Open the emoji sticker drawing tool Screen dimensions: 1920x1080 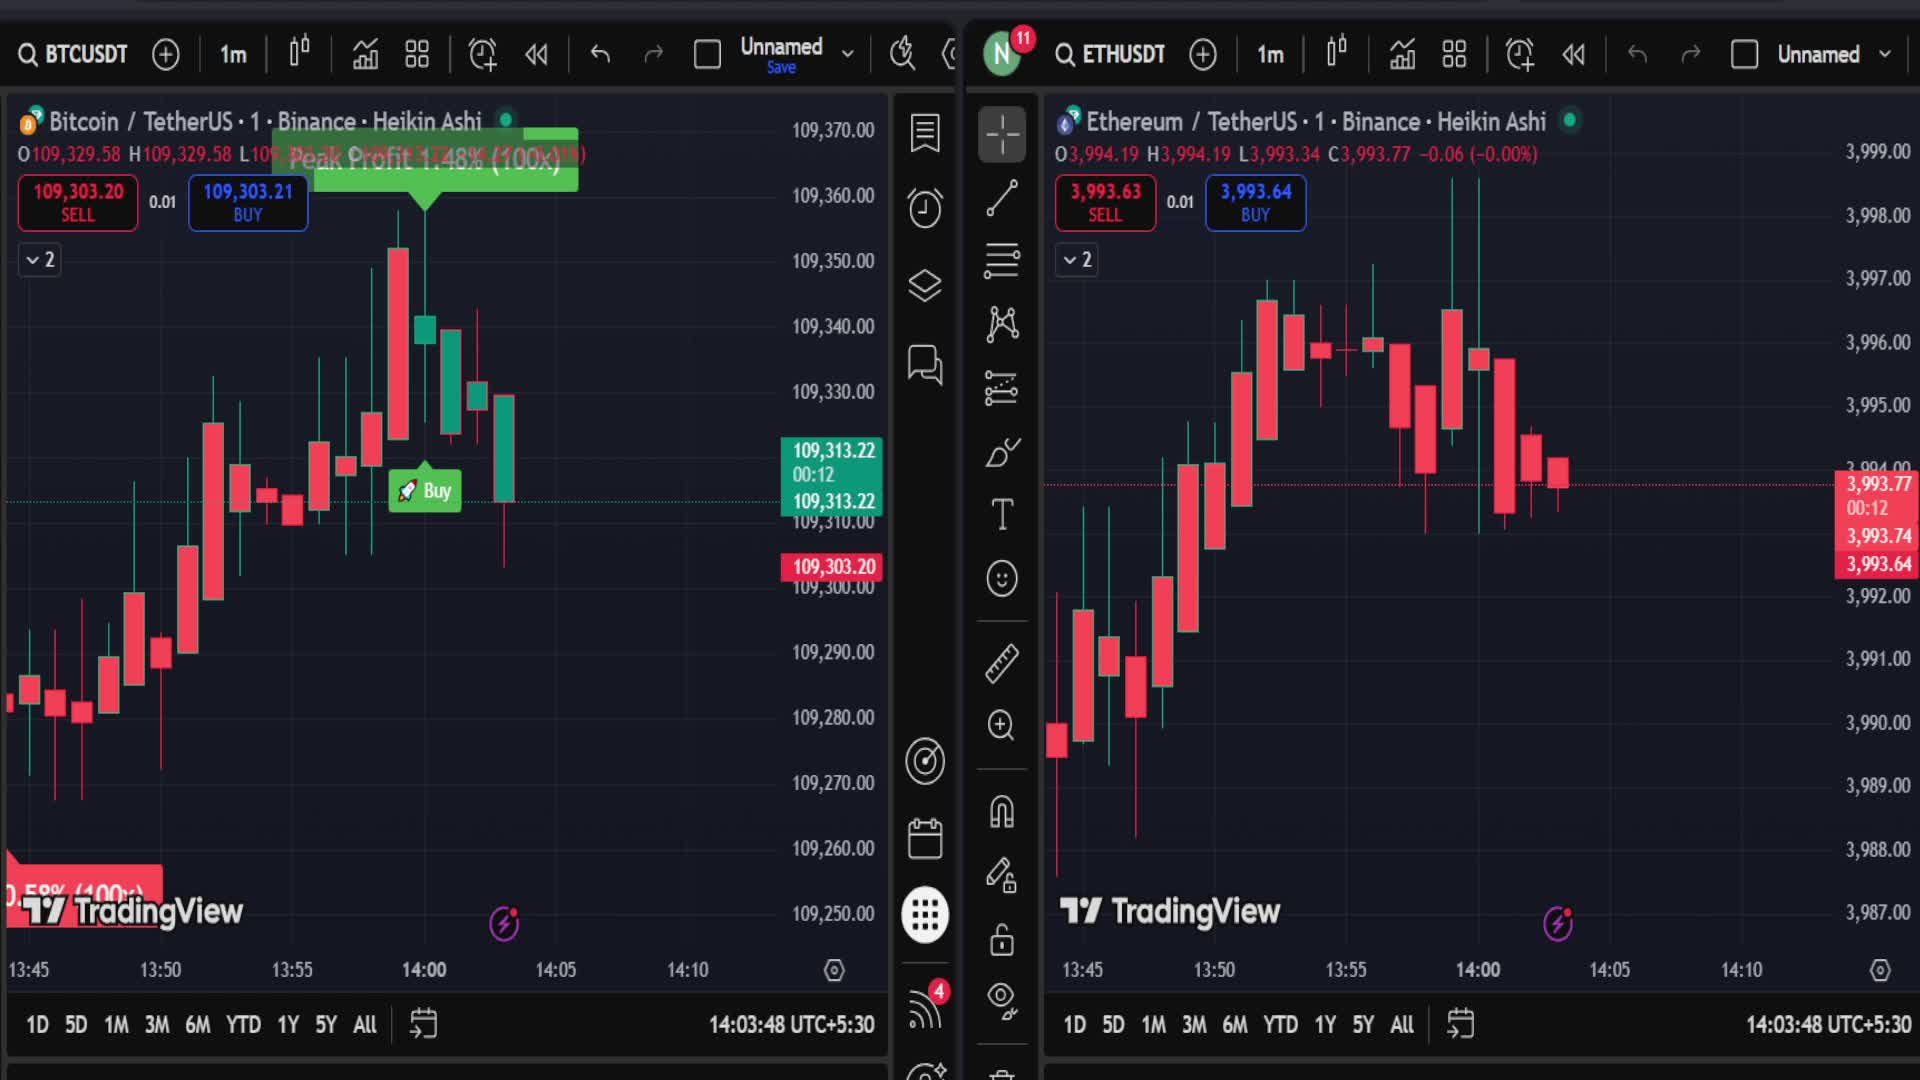(1002, 578)
